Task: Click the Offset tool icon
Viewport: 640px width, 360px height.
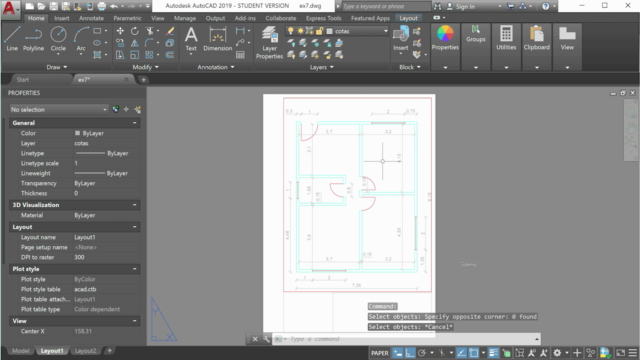Action: tap(170, 55)
